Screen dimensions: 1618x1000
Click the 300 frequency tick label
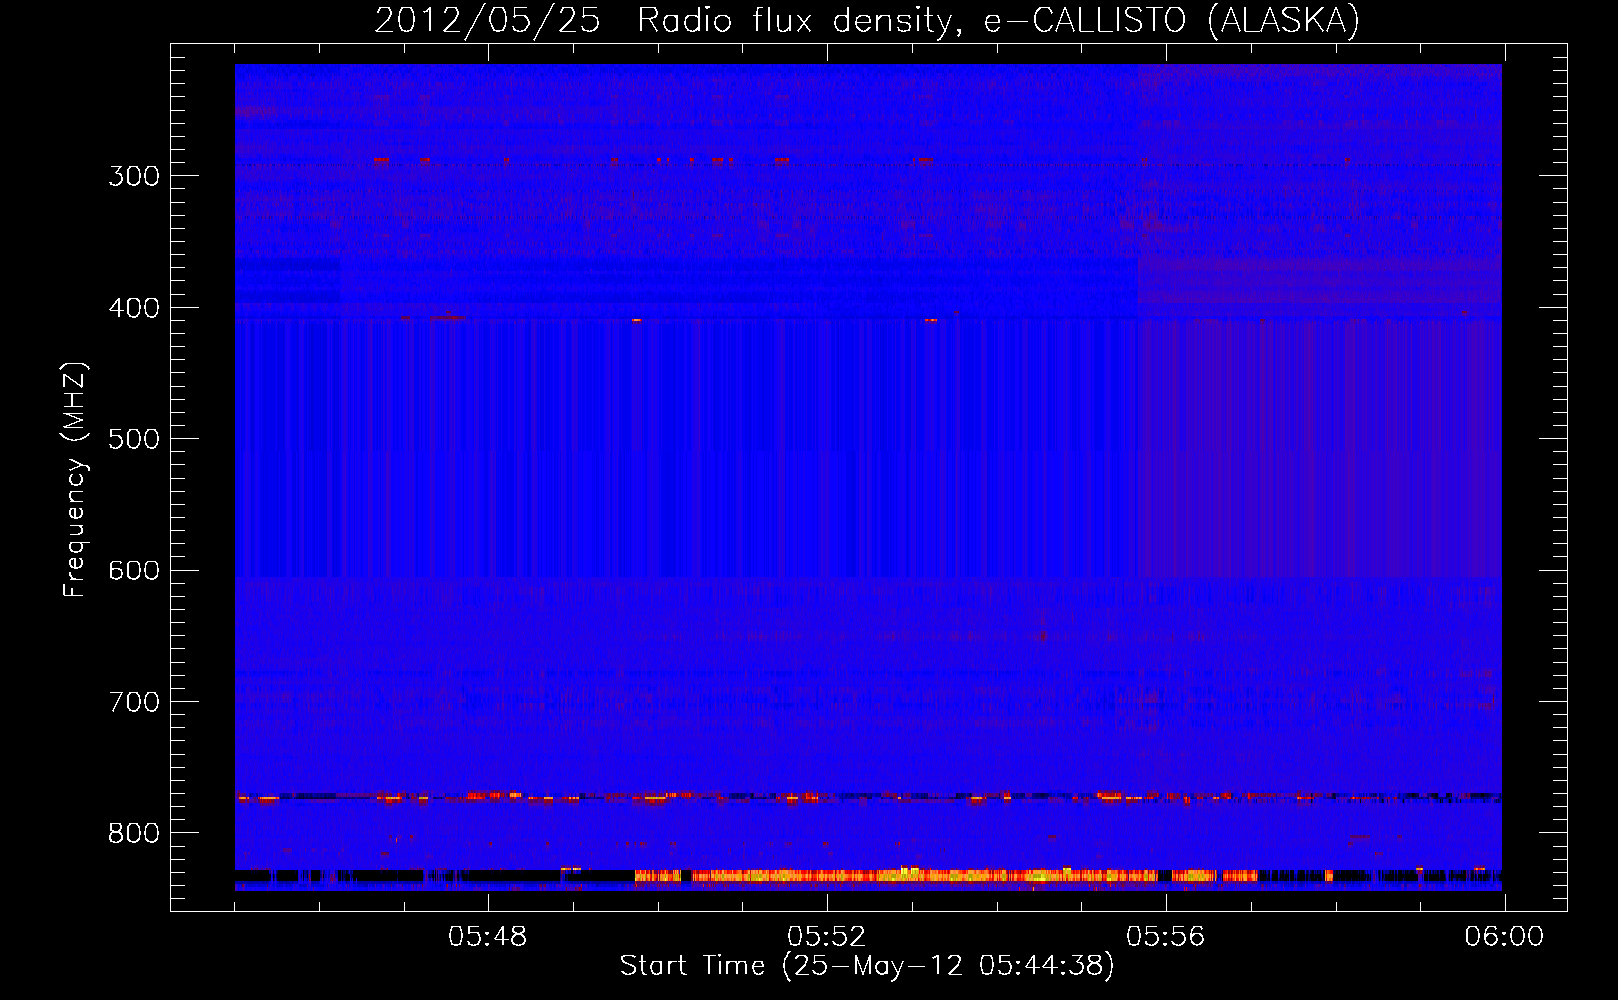(134, 176)
